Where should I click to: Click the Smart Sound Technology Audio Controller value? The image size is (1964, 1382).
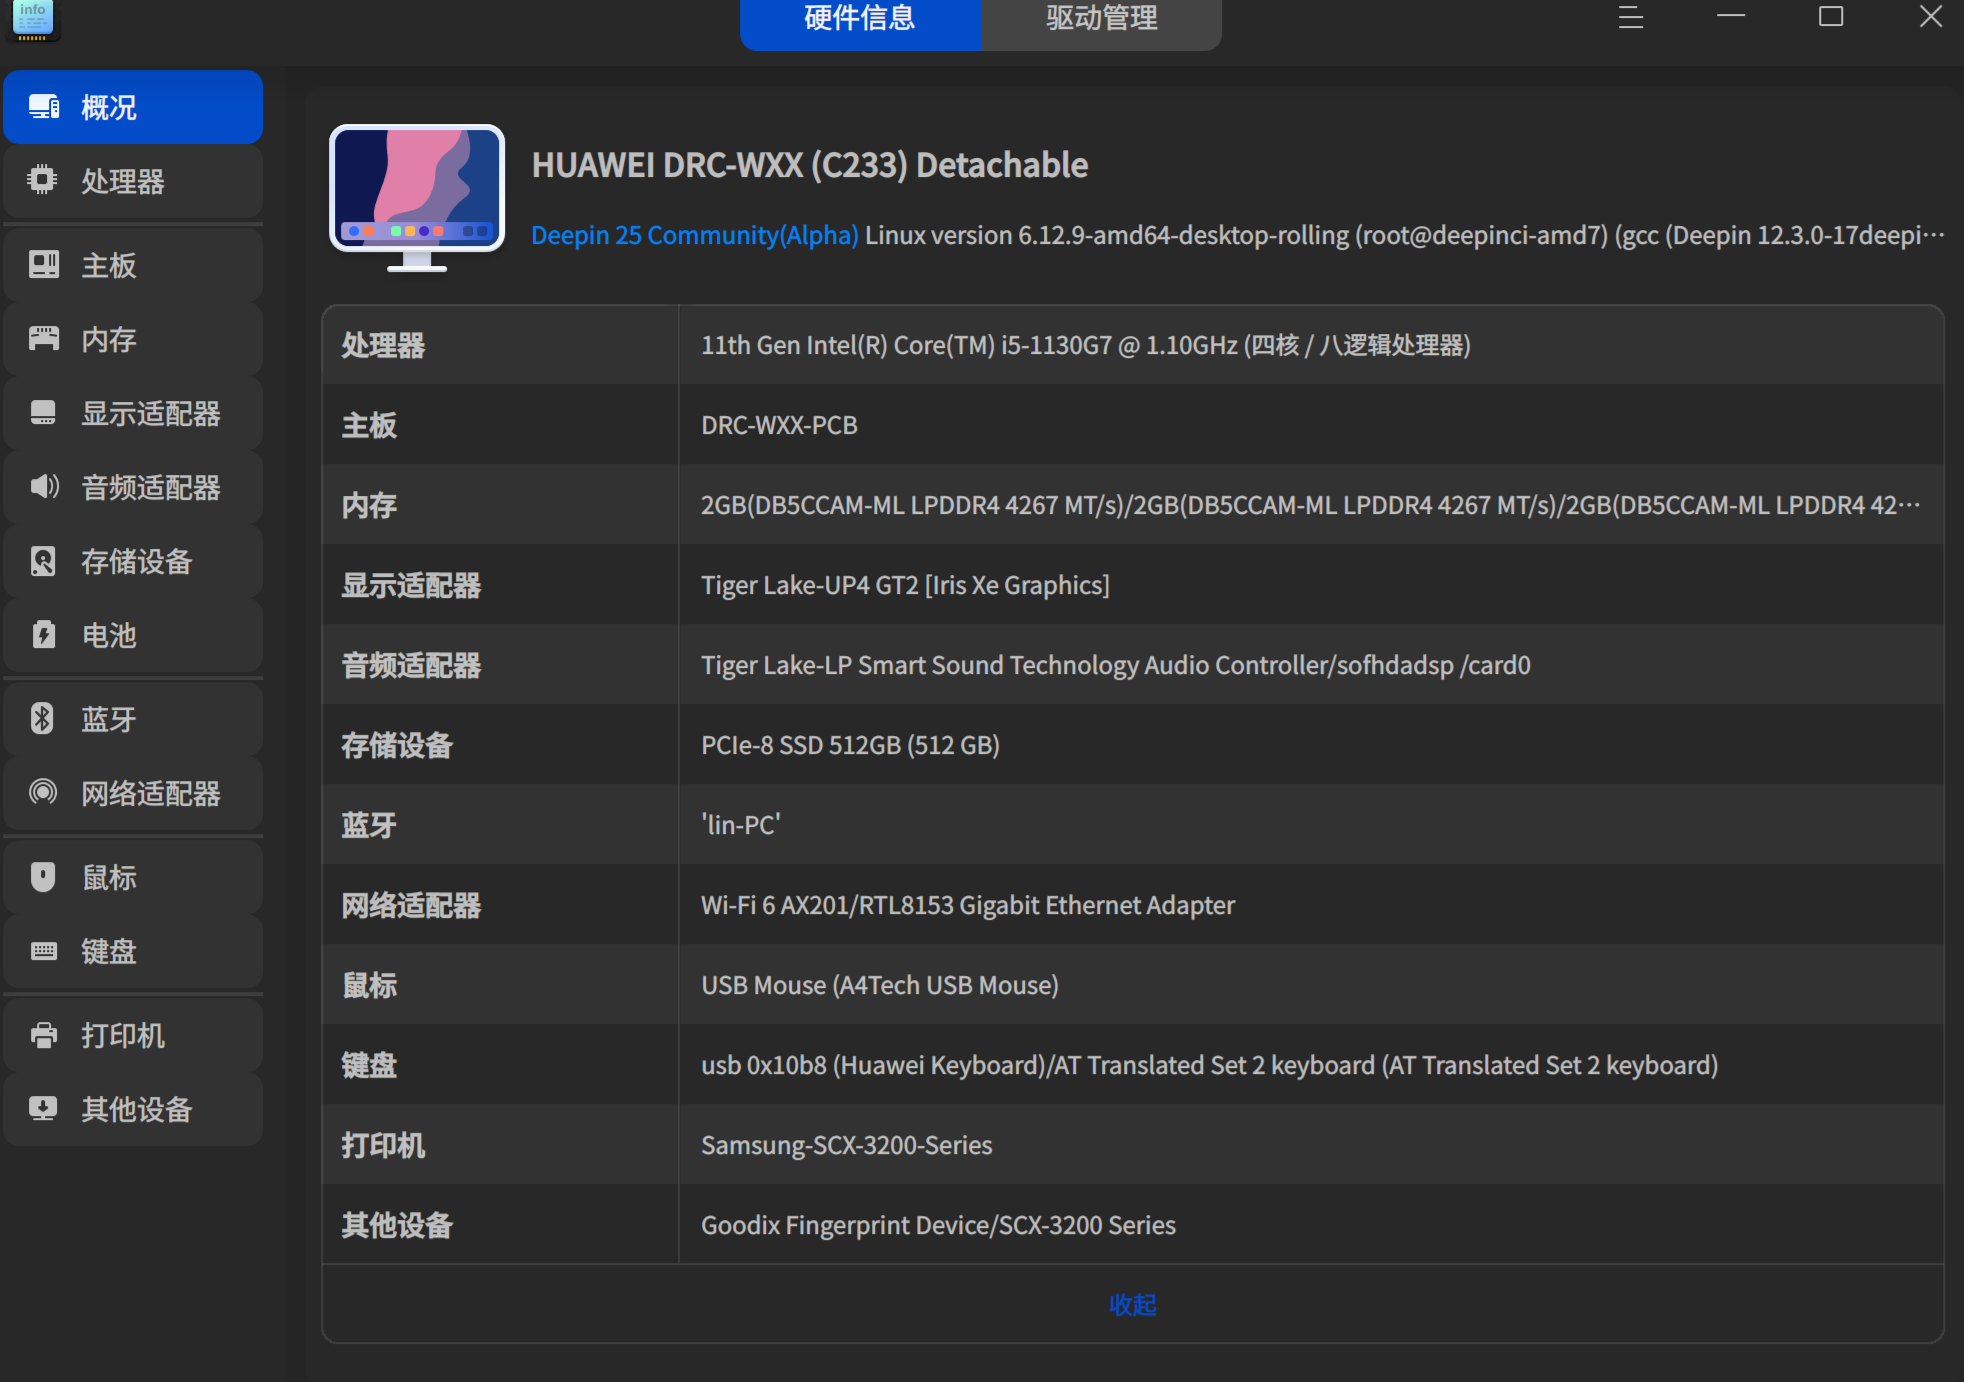[1116, 665]
